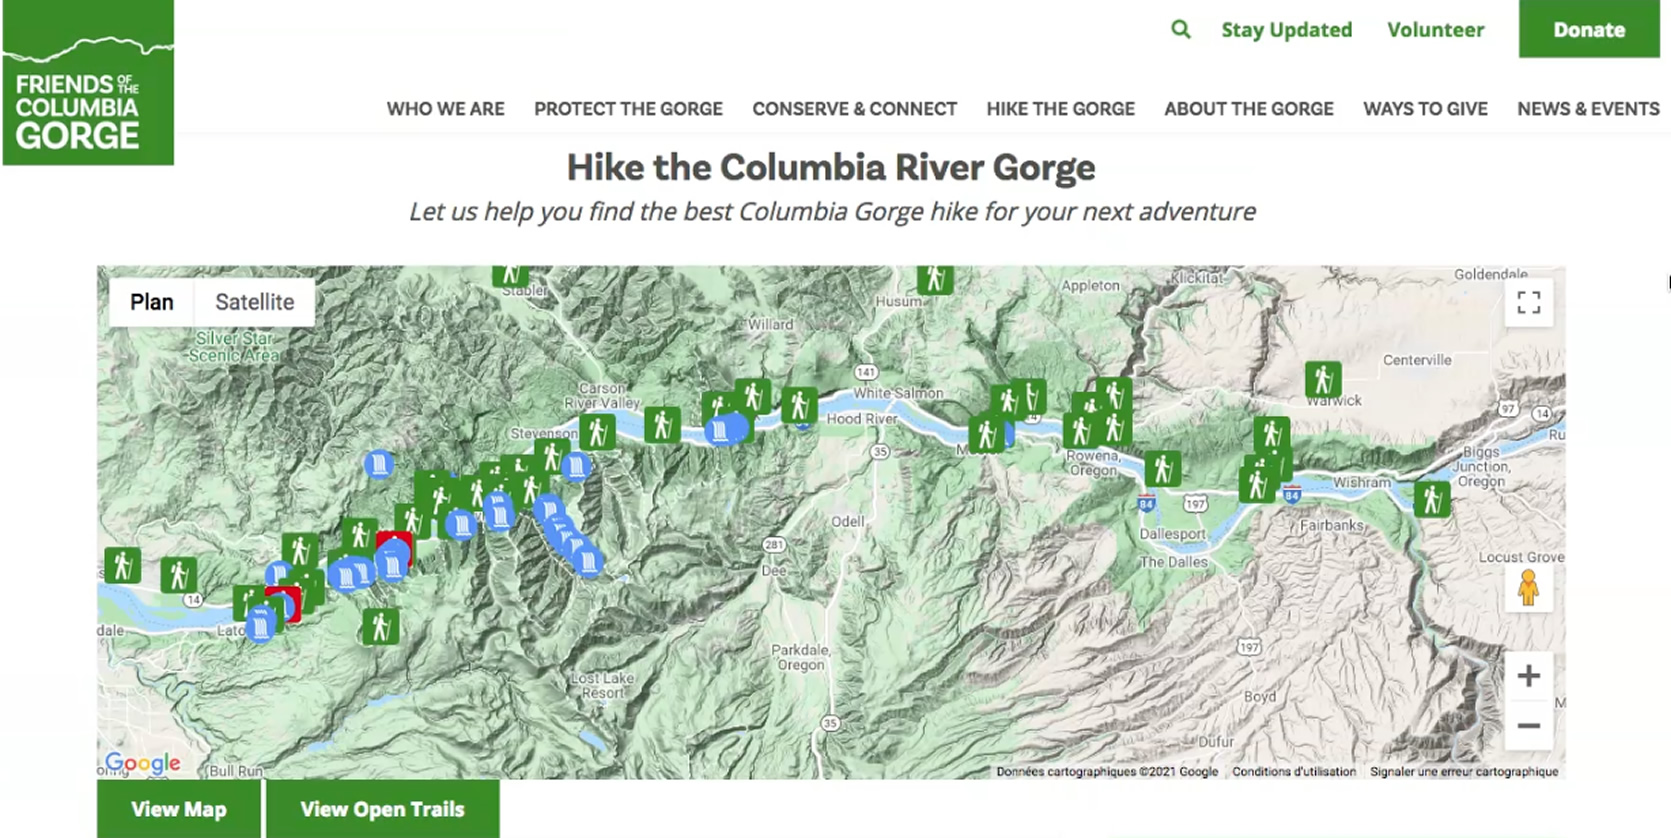
Task: Click the hiker marker east of Wishram
Action: pyautogui.click(x=1431, y=498)
